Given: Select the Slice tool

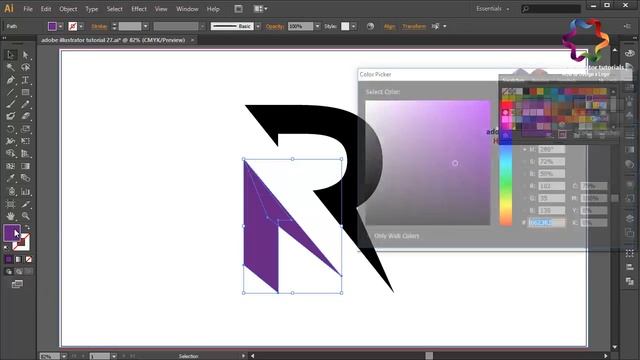Looking at the screenshot, I should [25, 204].
